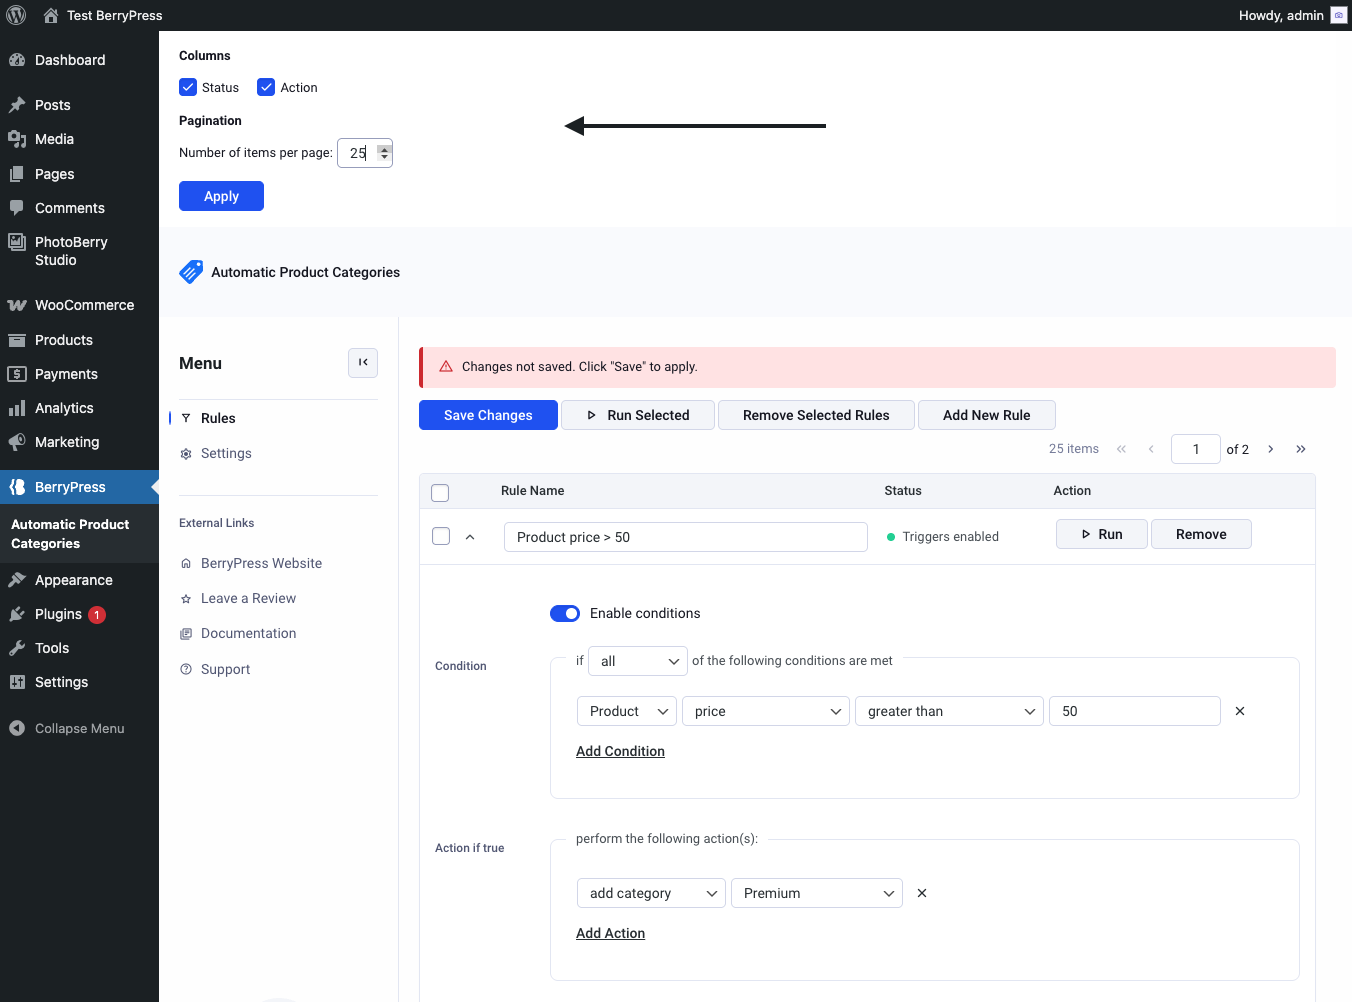Screen dimensions: 1352x1002
Task: Click the Payments dollar icon
Action: [17, 374]
